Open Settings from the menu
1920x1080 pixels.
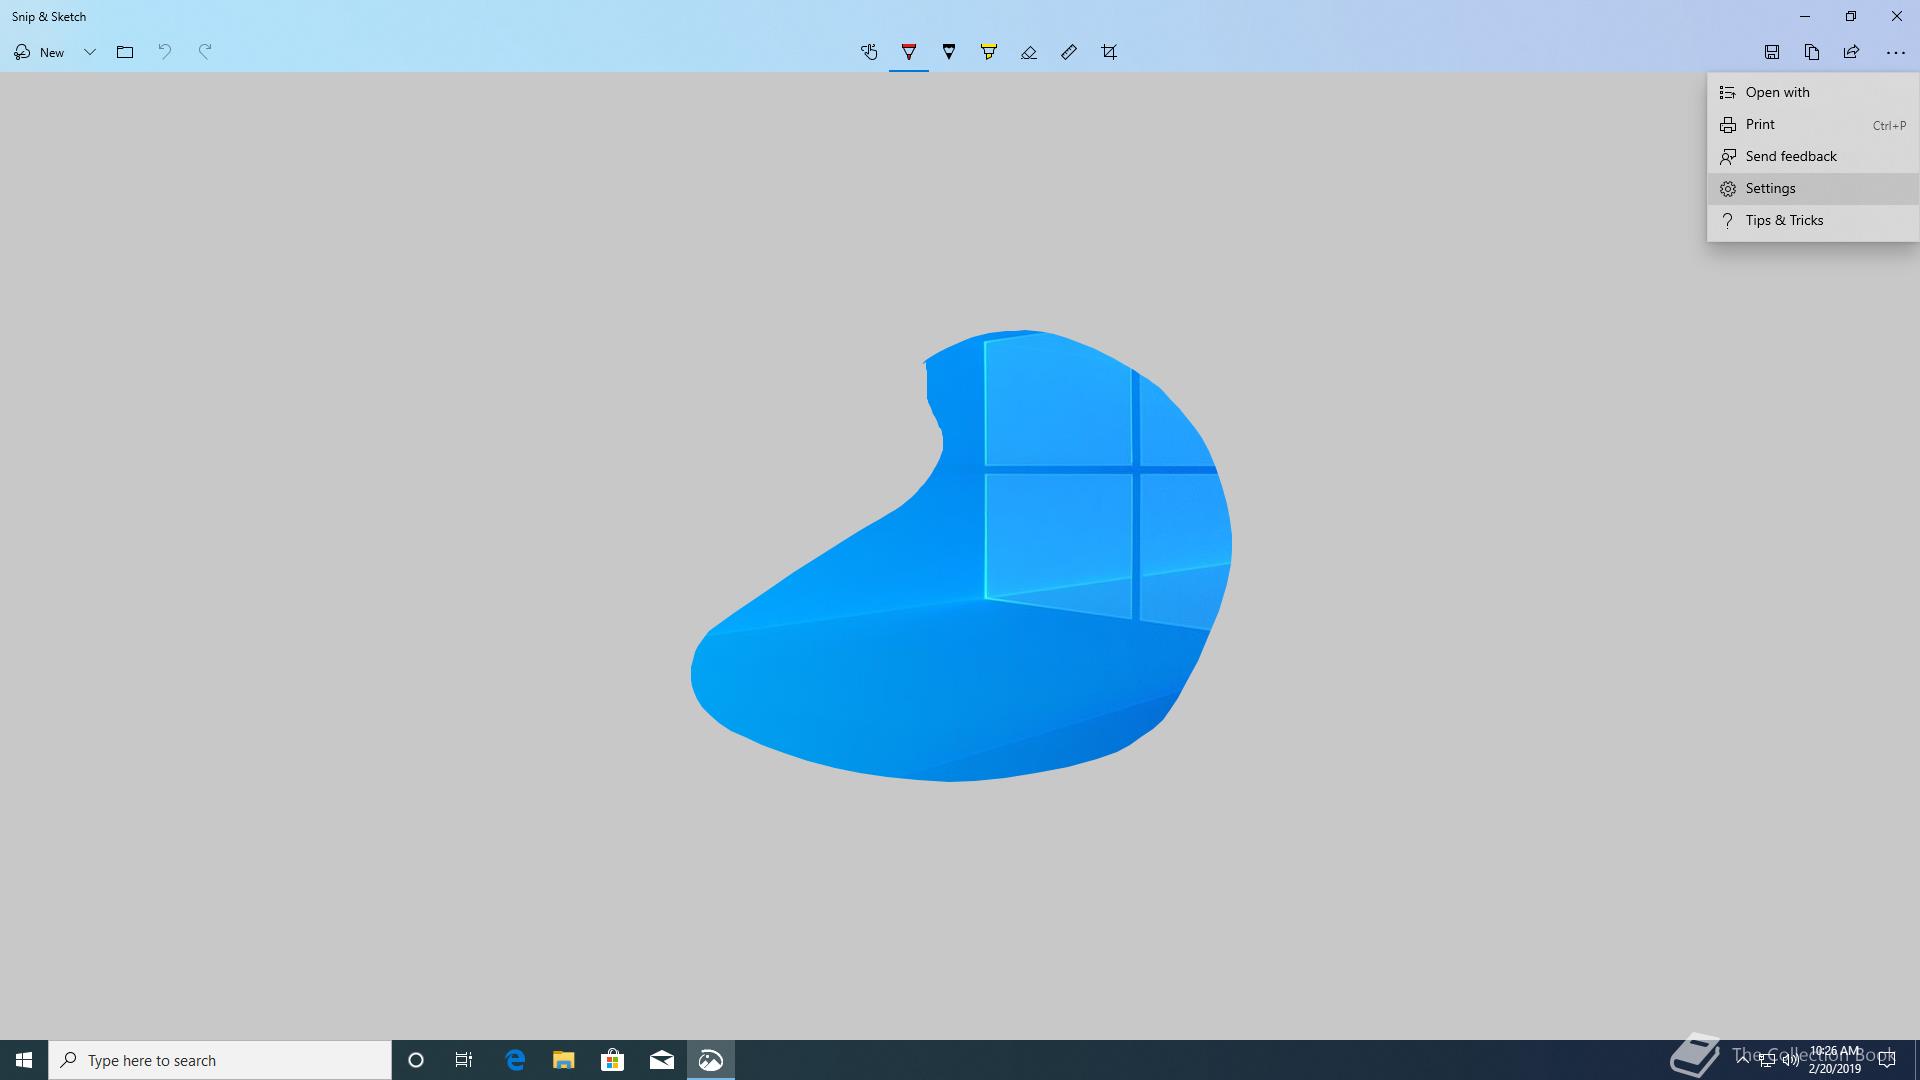(x=1813, y=188)
